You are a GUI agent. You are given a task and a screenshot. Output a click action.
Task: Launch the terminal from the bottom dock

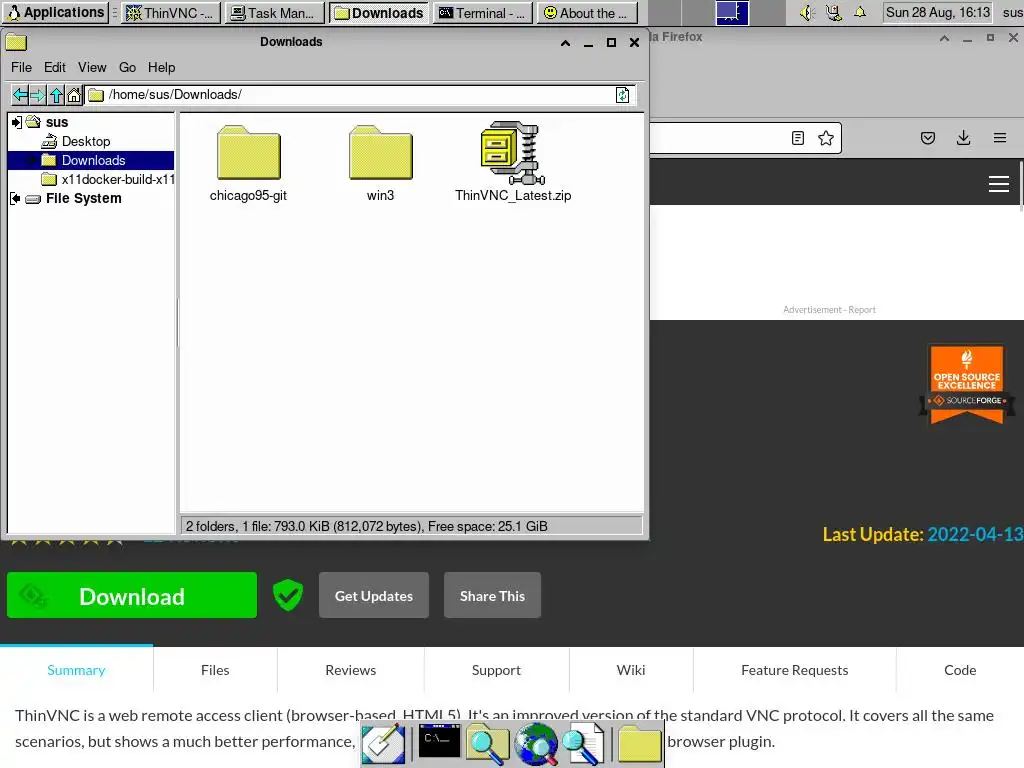[x=439, y=741]
